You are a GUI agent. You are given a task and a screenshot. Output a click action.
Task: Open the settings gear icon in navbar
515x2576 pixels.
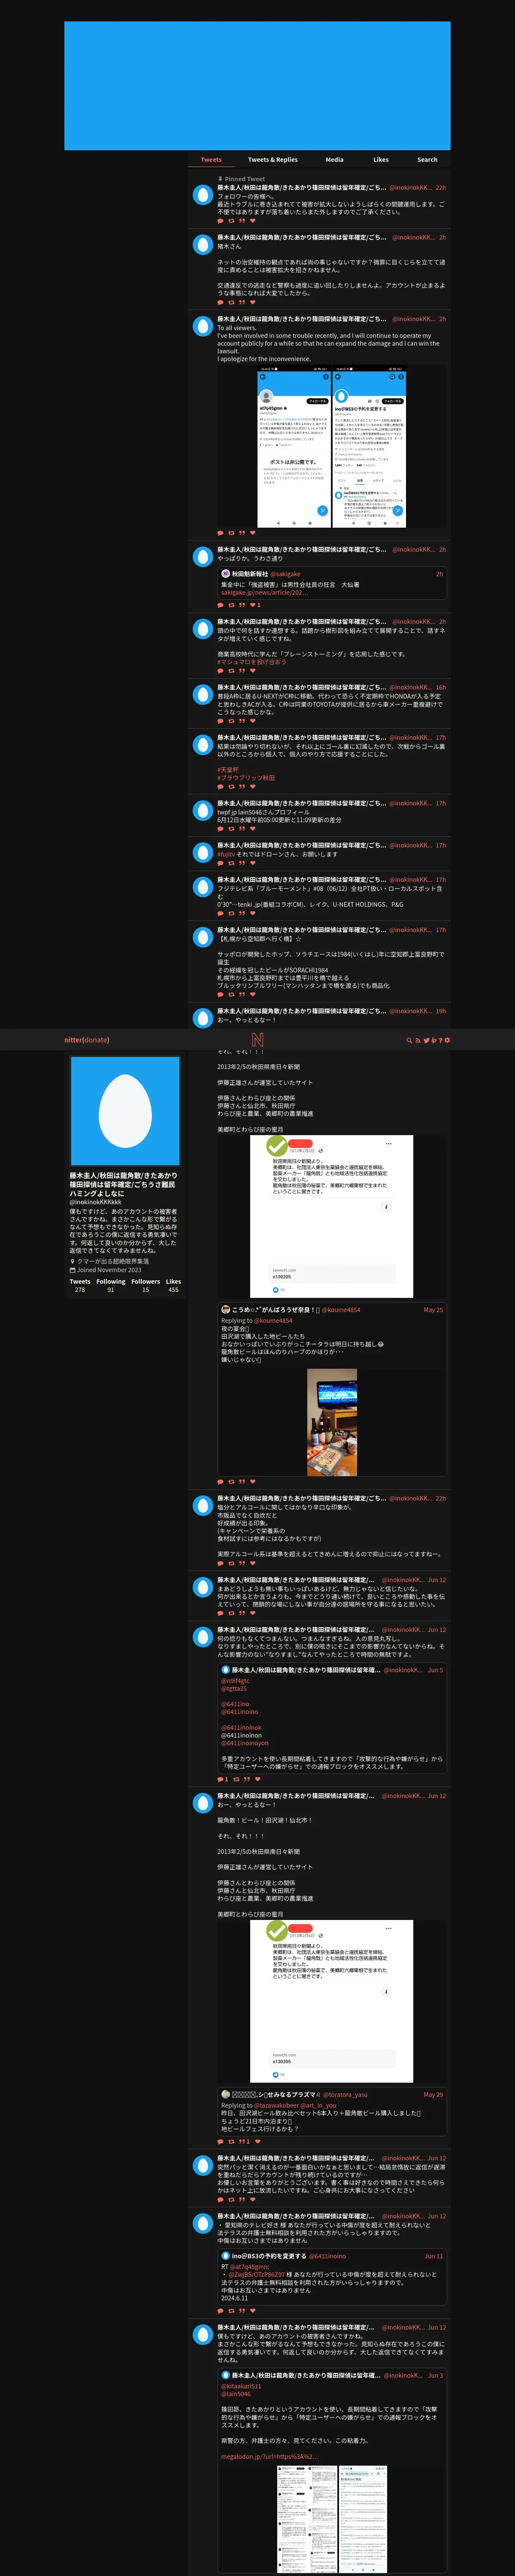click(x=447, y=1040)
